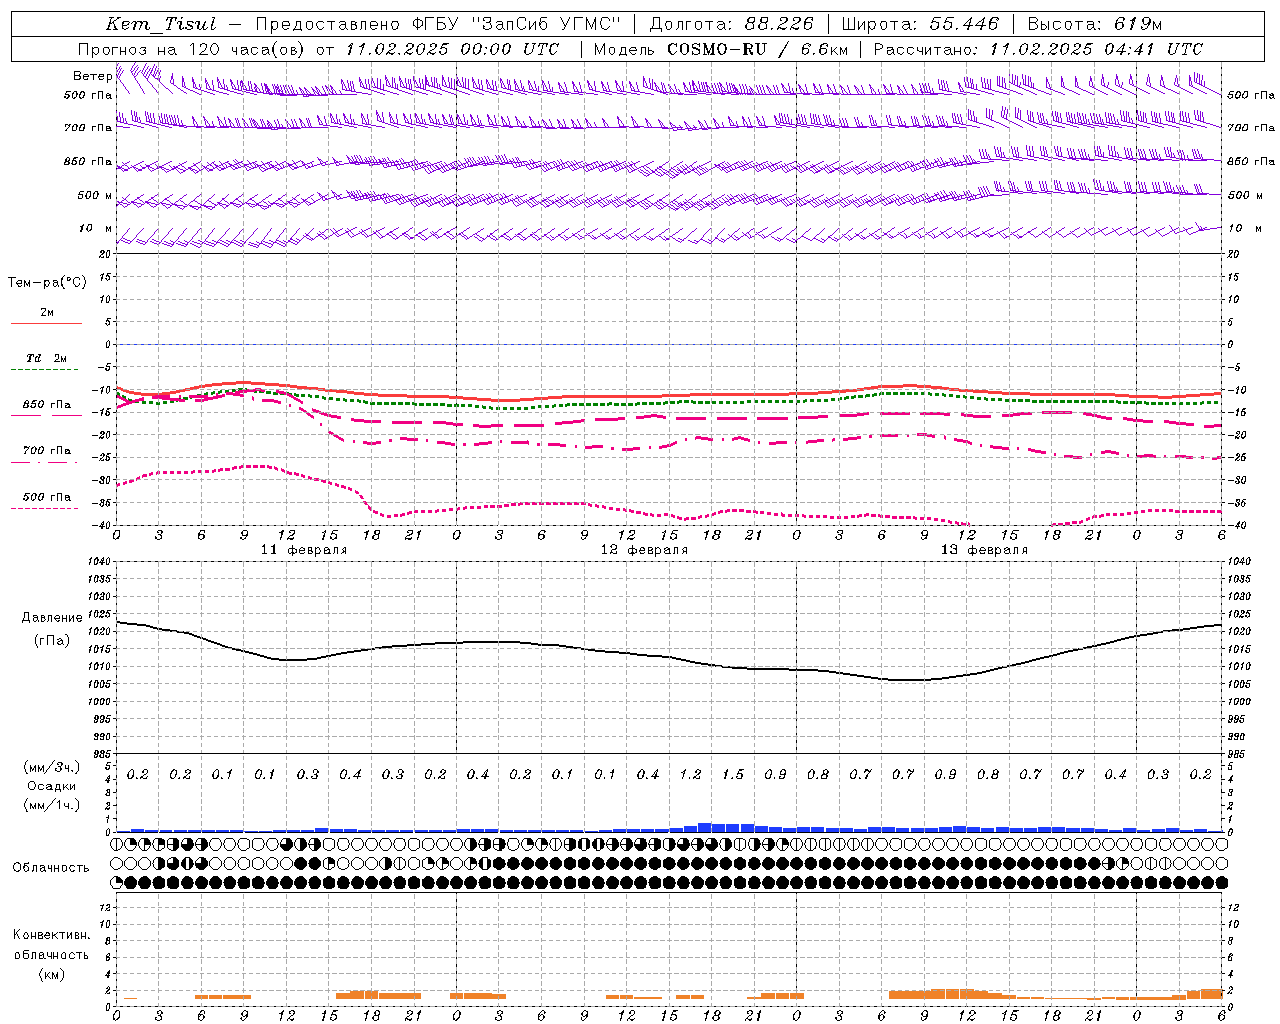
Task: Click the '(км)' unit under convective label
Action: [51, 974]
